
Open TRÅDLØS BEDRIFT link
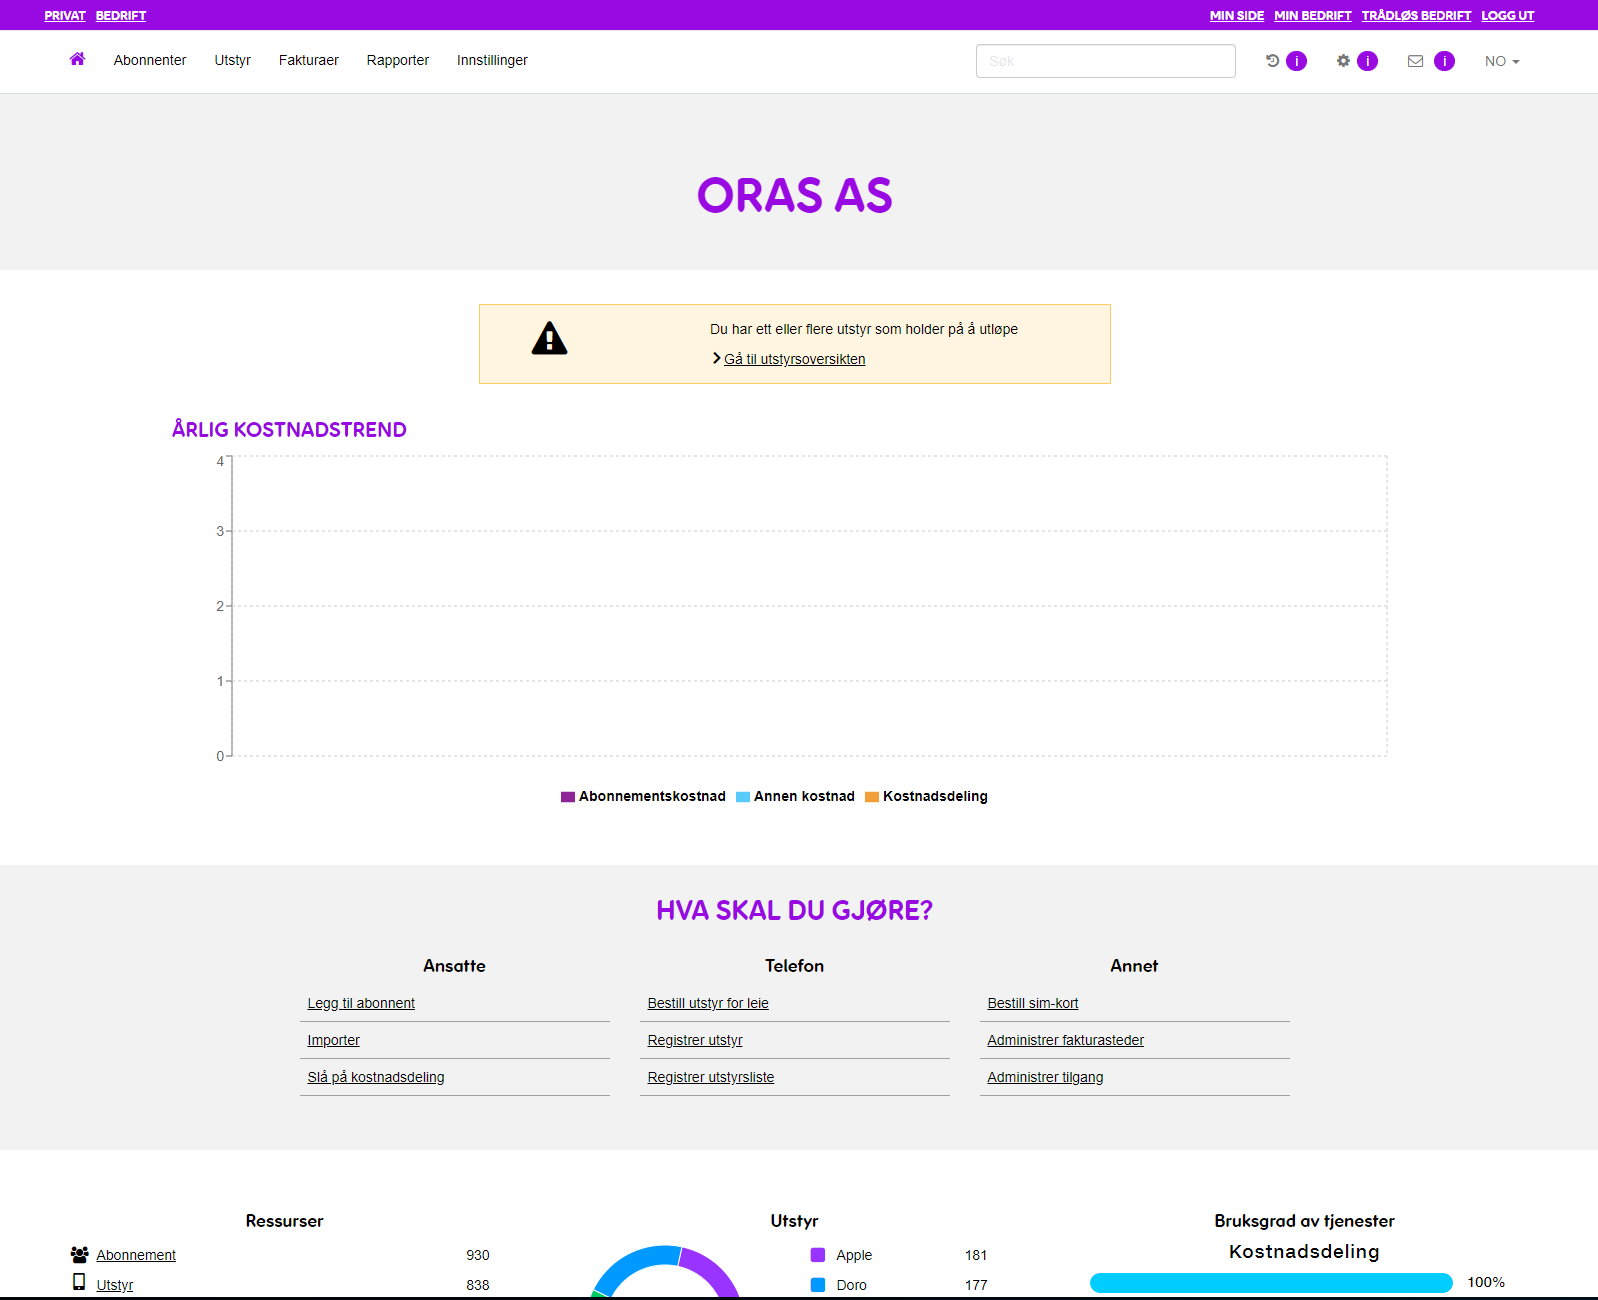pyautogui.click(x=1416, y=15)
